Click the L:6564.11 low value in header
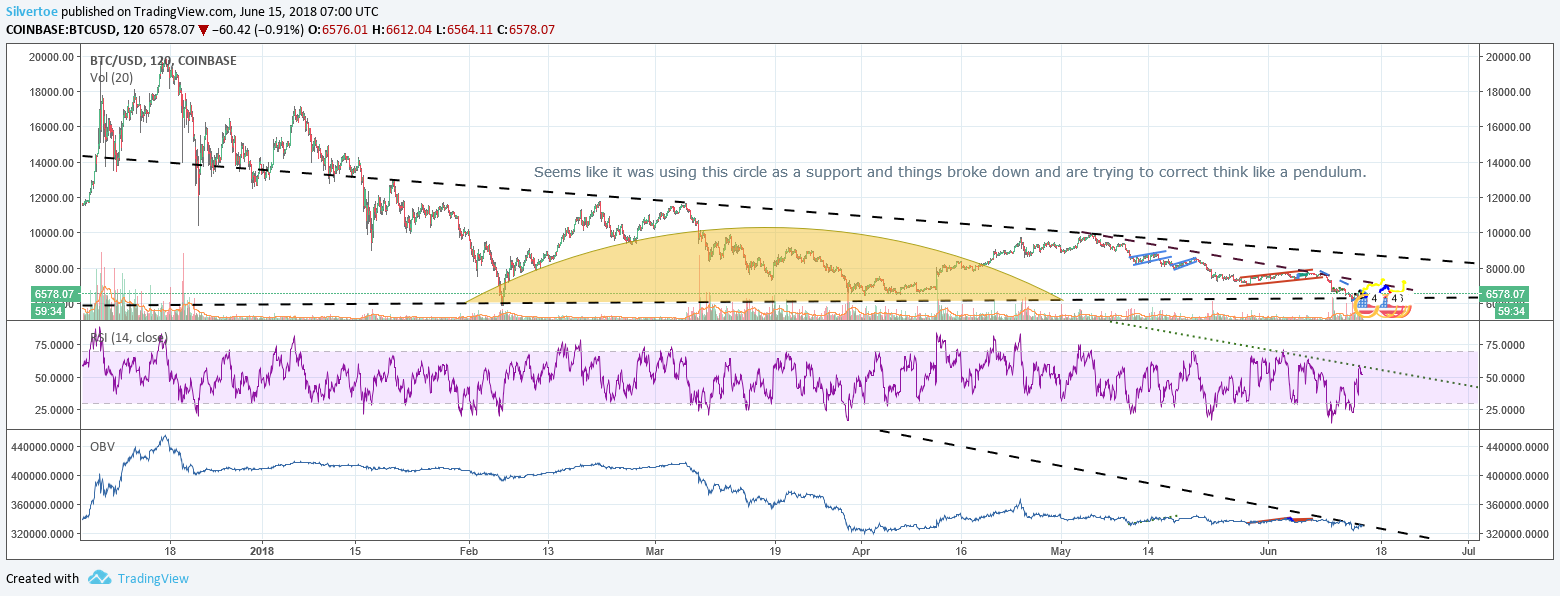This screenshot has height=596, width=1560. (x=466, y=29)
